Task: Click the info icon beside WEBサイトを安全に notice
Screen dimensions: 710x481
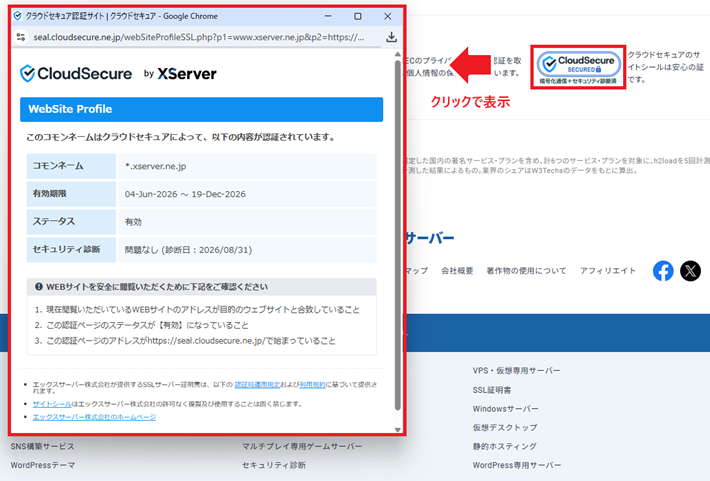Action: pyautogui.click(x=39, y=287)
